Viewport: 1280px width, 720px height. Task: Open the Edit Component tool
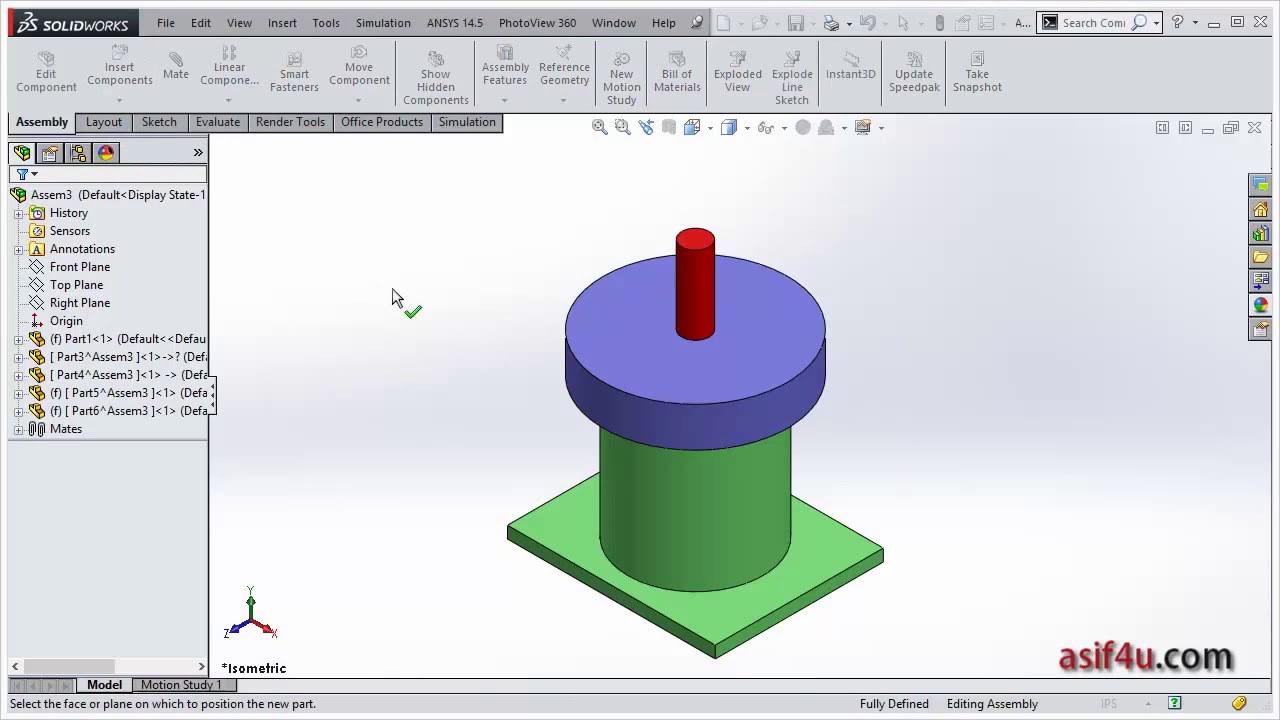pos(46,72)
